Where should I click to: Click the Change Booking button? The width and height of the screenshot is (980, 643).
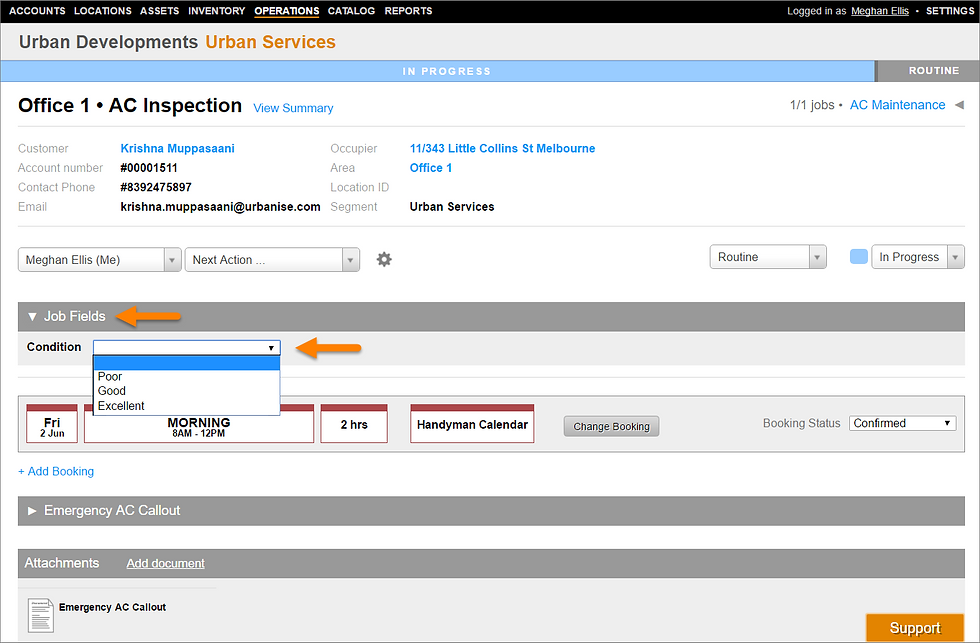611,426
